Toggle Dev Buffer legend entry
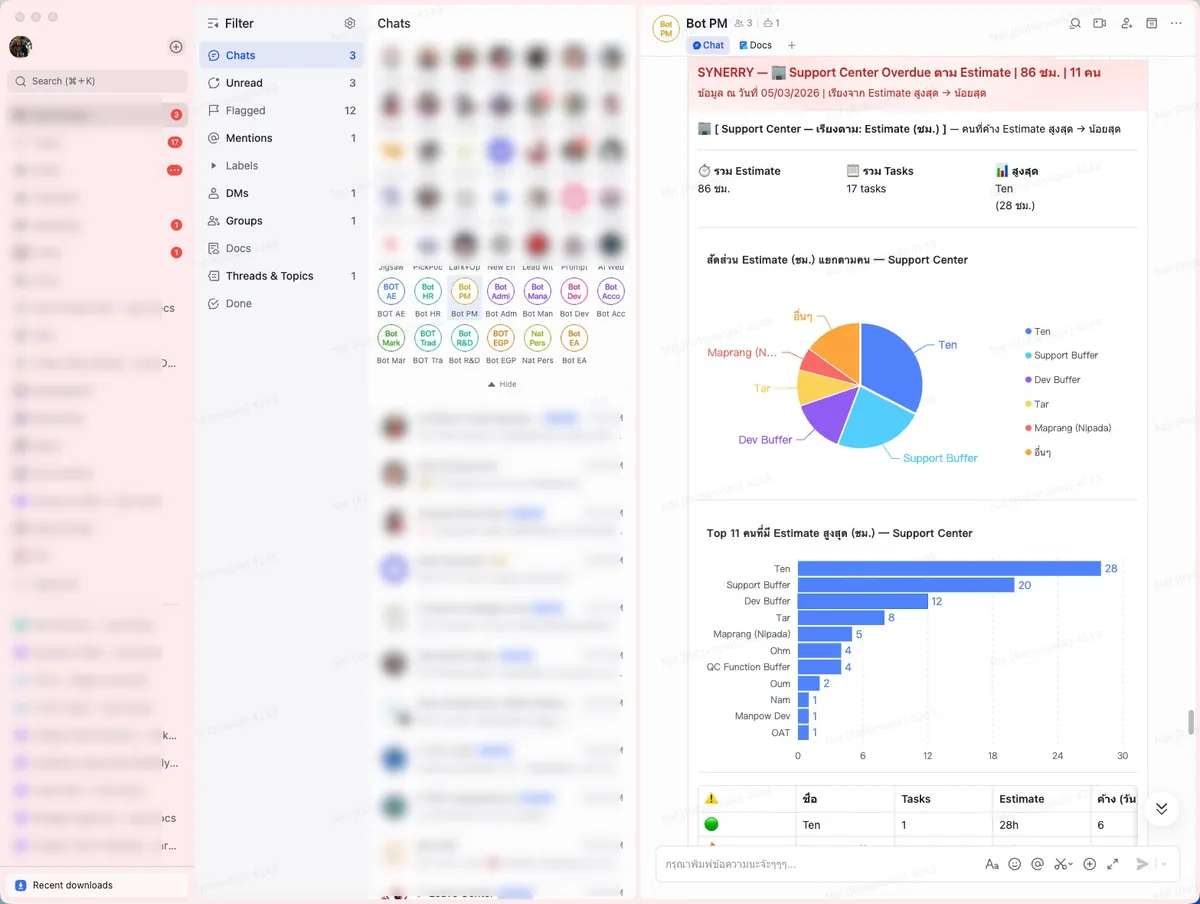1200x904 pixels. point(1056,380)
